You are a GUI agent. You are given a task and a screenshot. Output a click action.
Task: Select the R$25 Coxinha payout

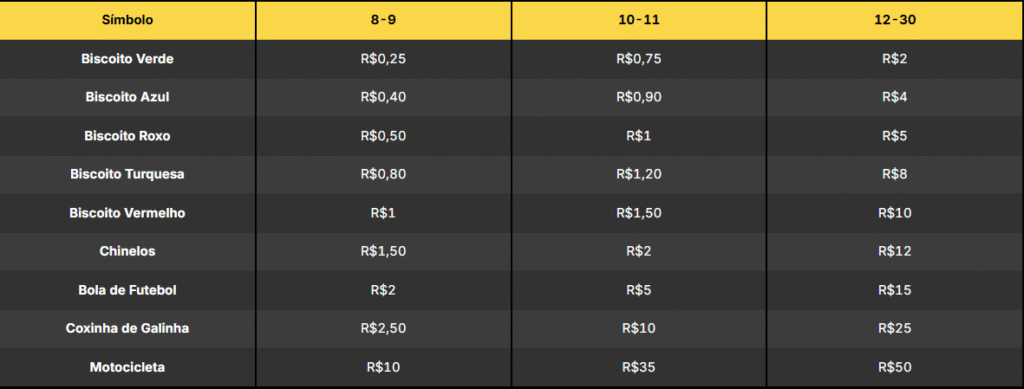tap(895, 328)
